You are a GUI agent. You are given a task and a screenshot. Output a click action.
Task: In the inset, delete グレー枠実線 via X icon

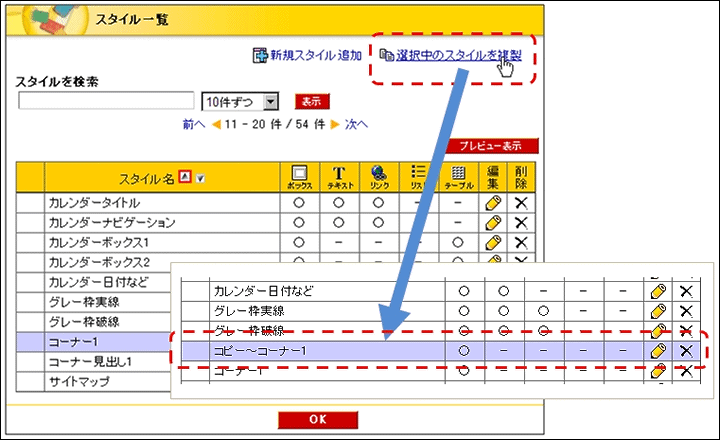click(x=686, y=311)
